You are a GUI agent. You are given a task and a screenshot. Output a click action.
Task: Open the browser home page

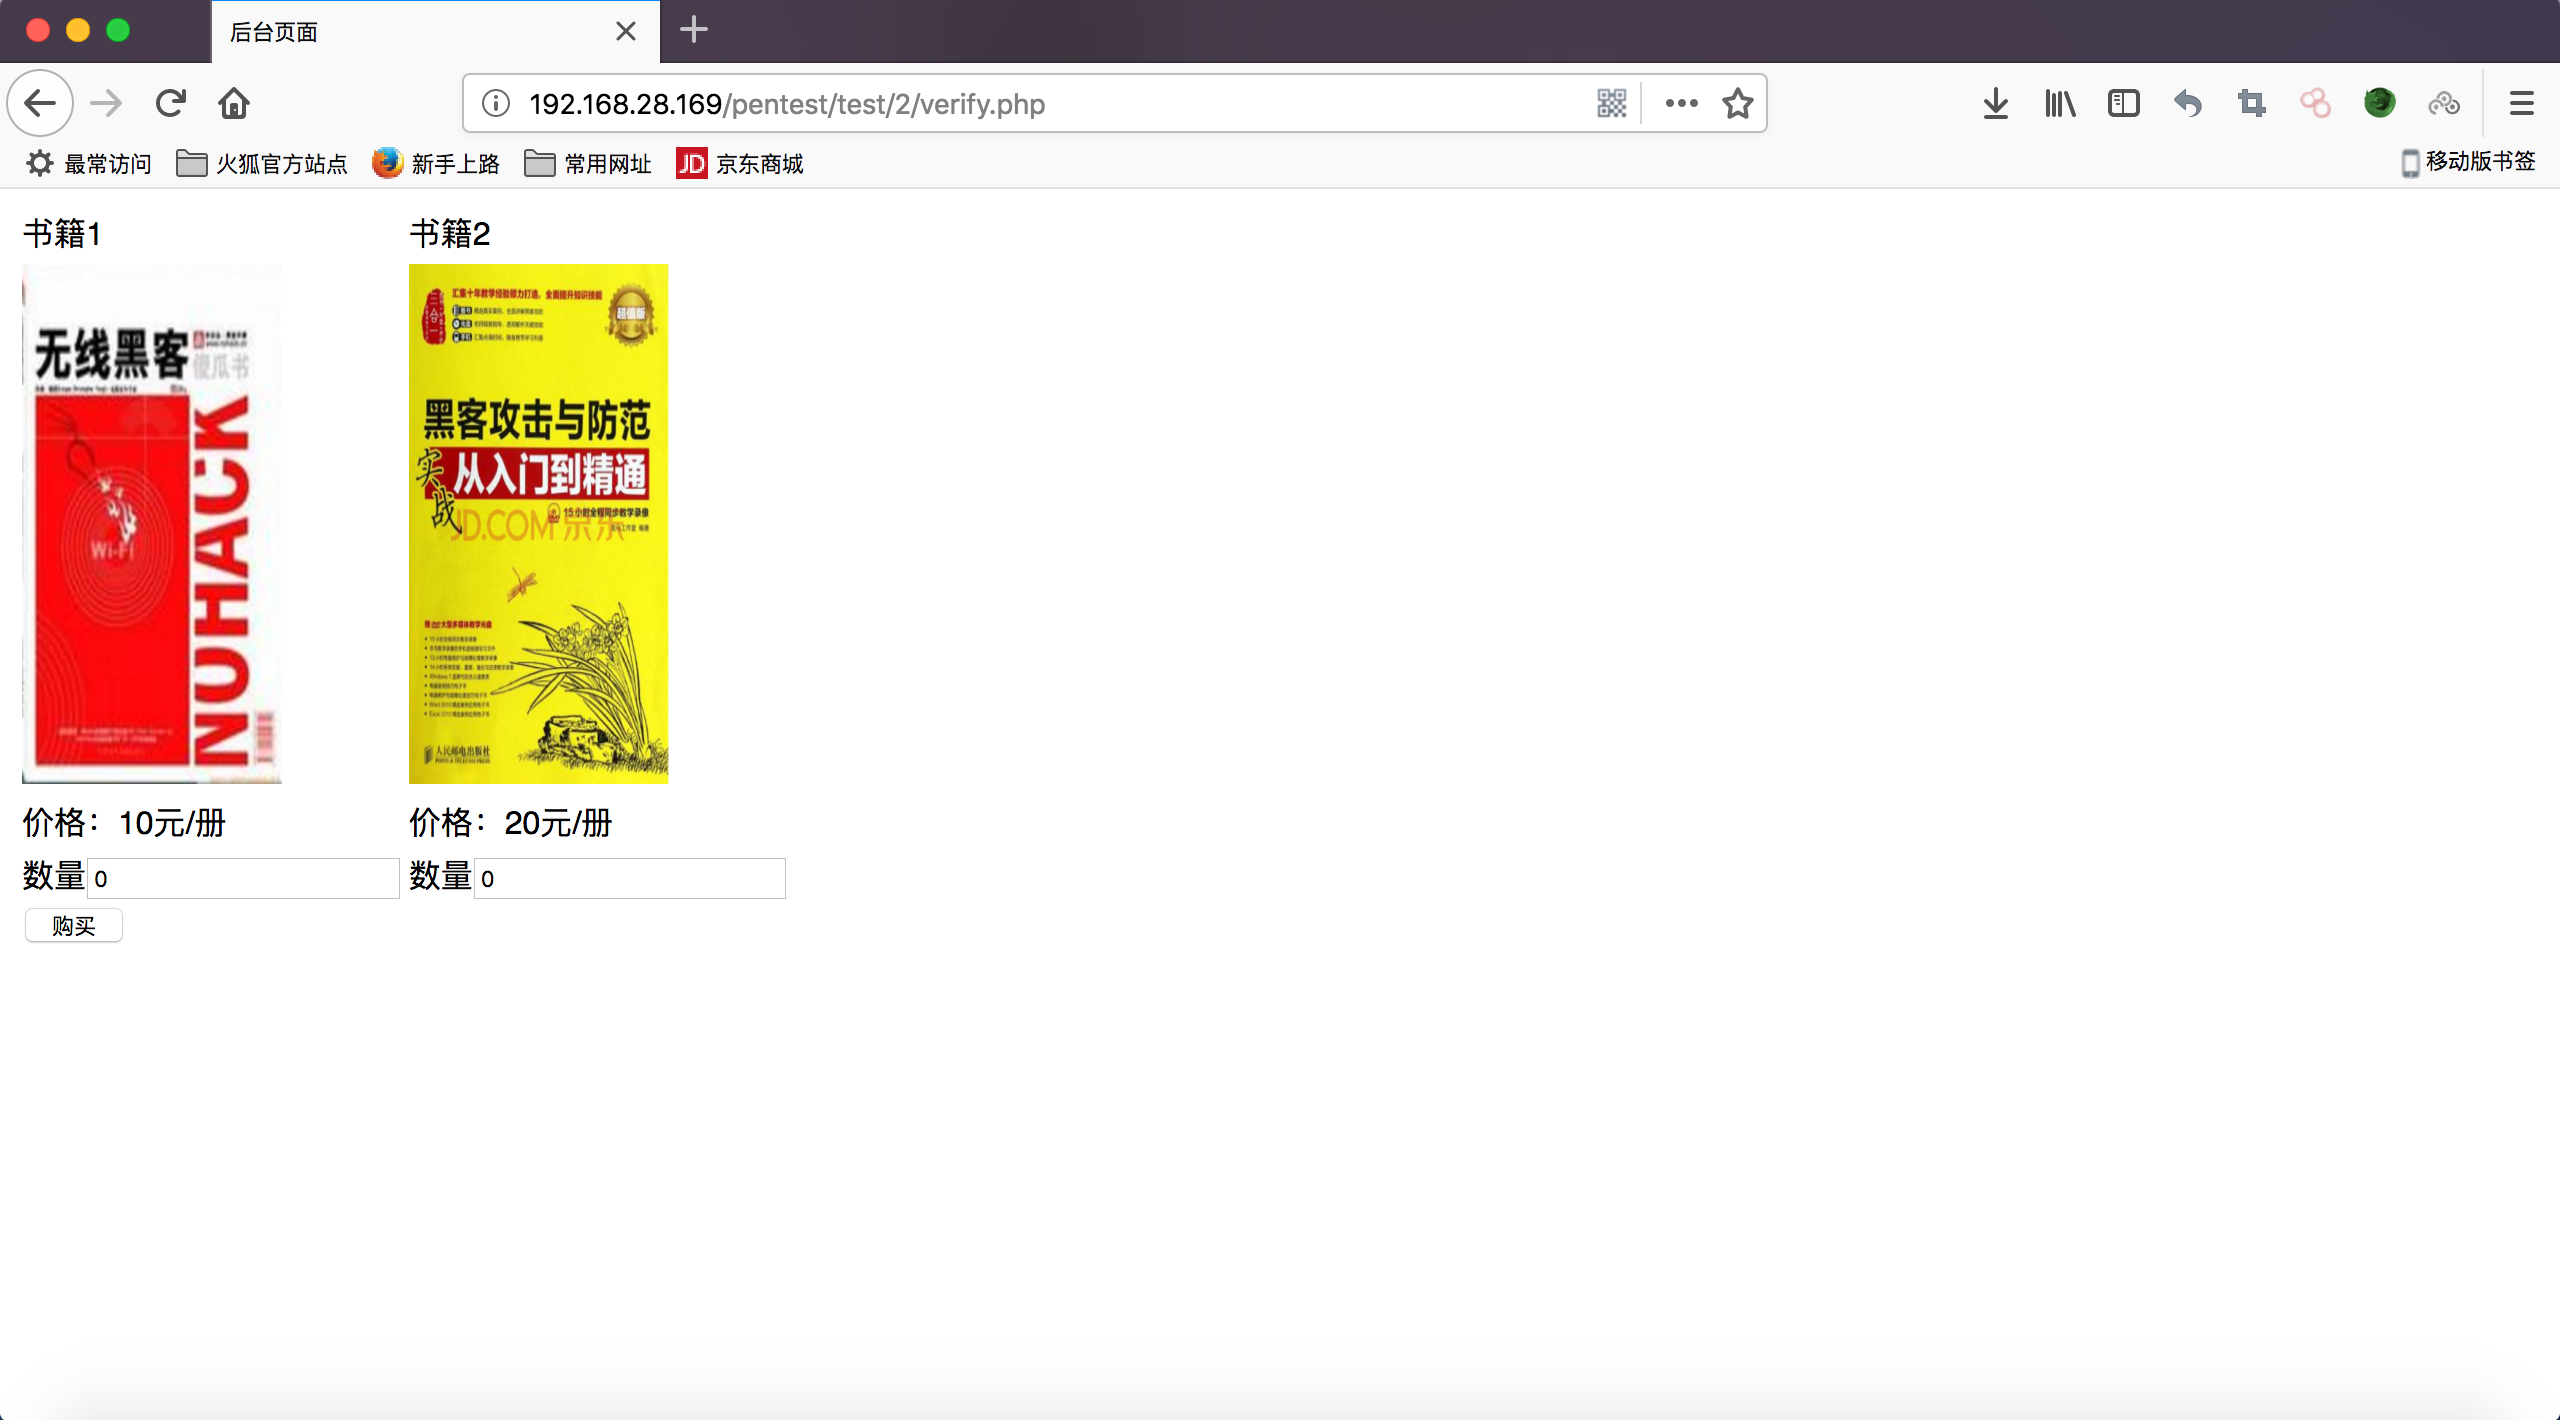(234, 103)
